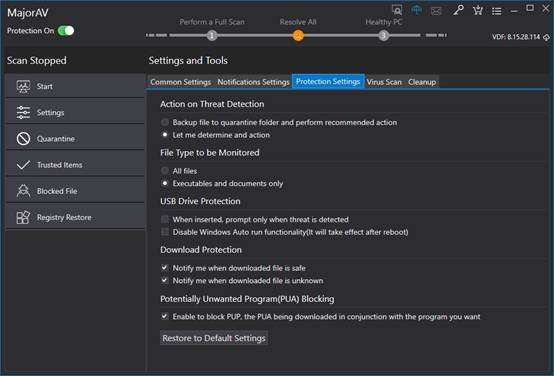Click the teal umbrella protection icon
This screenshot has height=376, width=554.
point(417,10)
